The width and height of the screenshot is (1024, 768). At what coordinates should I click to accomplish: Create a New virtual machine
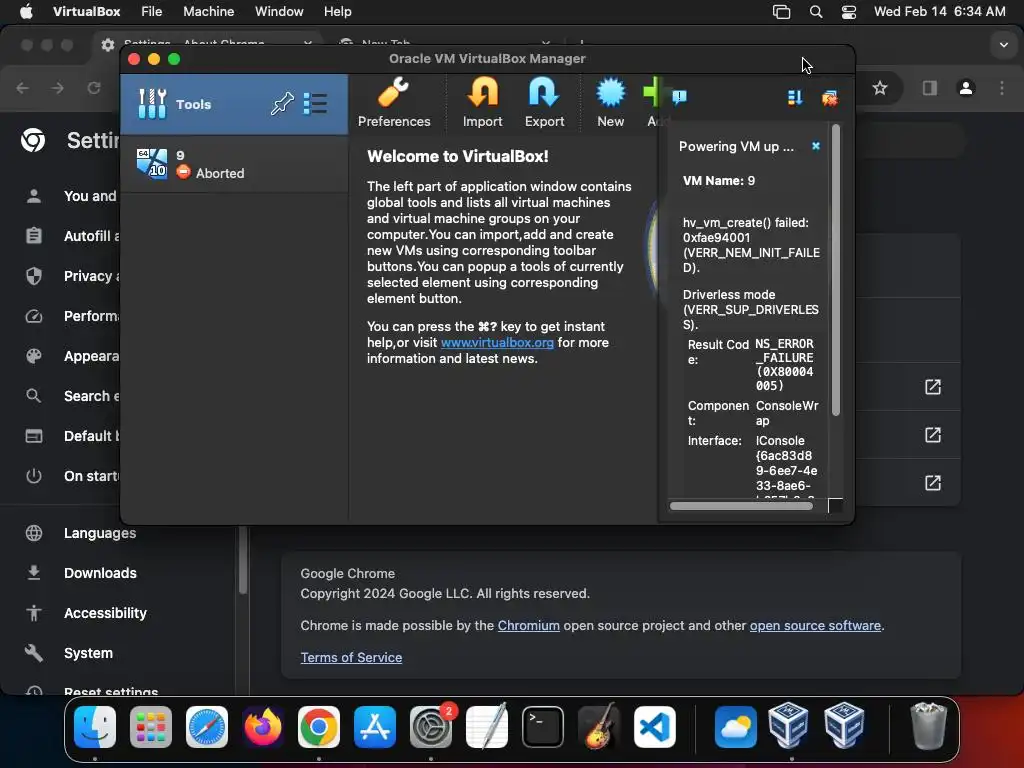tap(611, 103)
